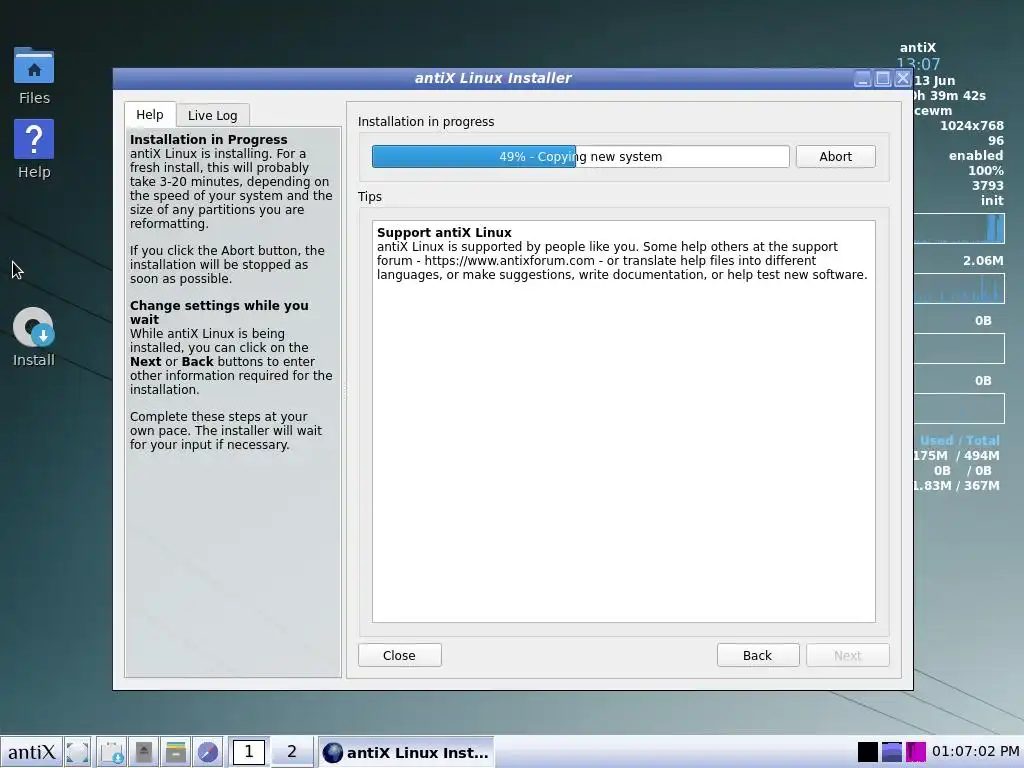
Task: Click the 49% Copying new system progress bar
Action: [580, 157]
